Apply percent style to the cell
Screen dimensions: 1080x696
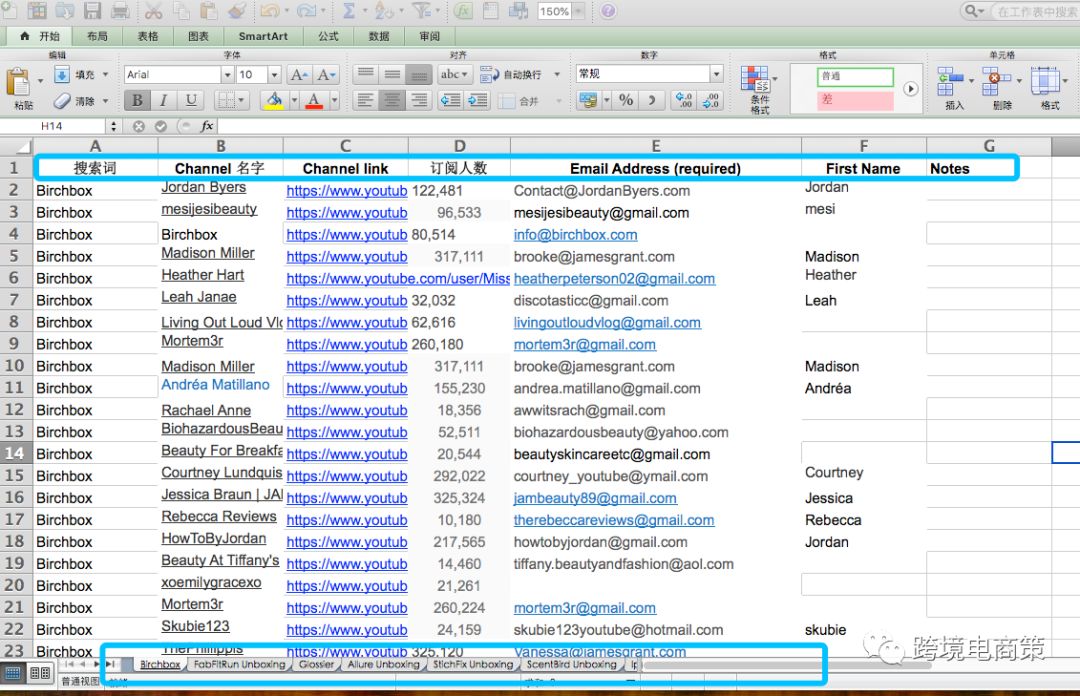626,101
